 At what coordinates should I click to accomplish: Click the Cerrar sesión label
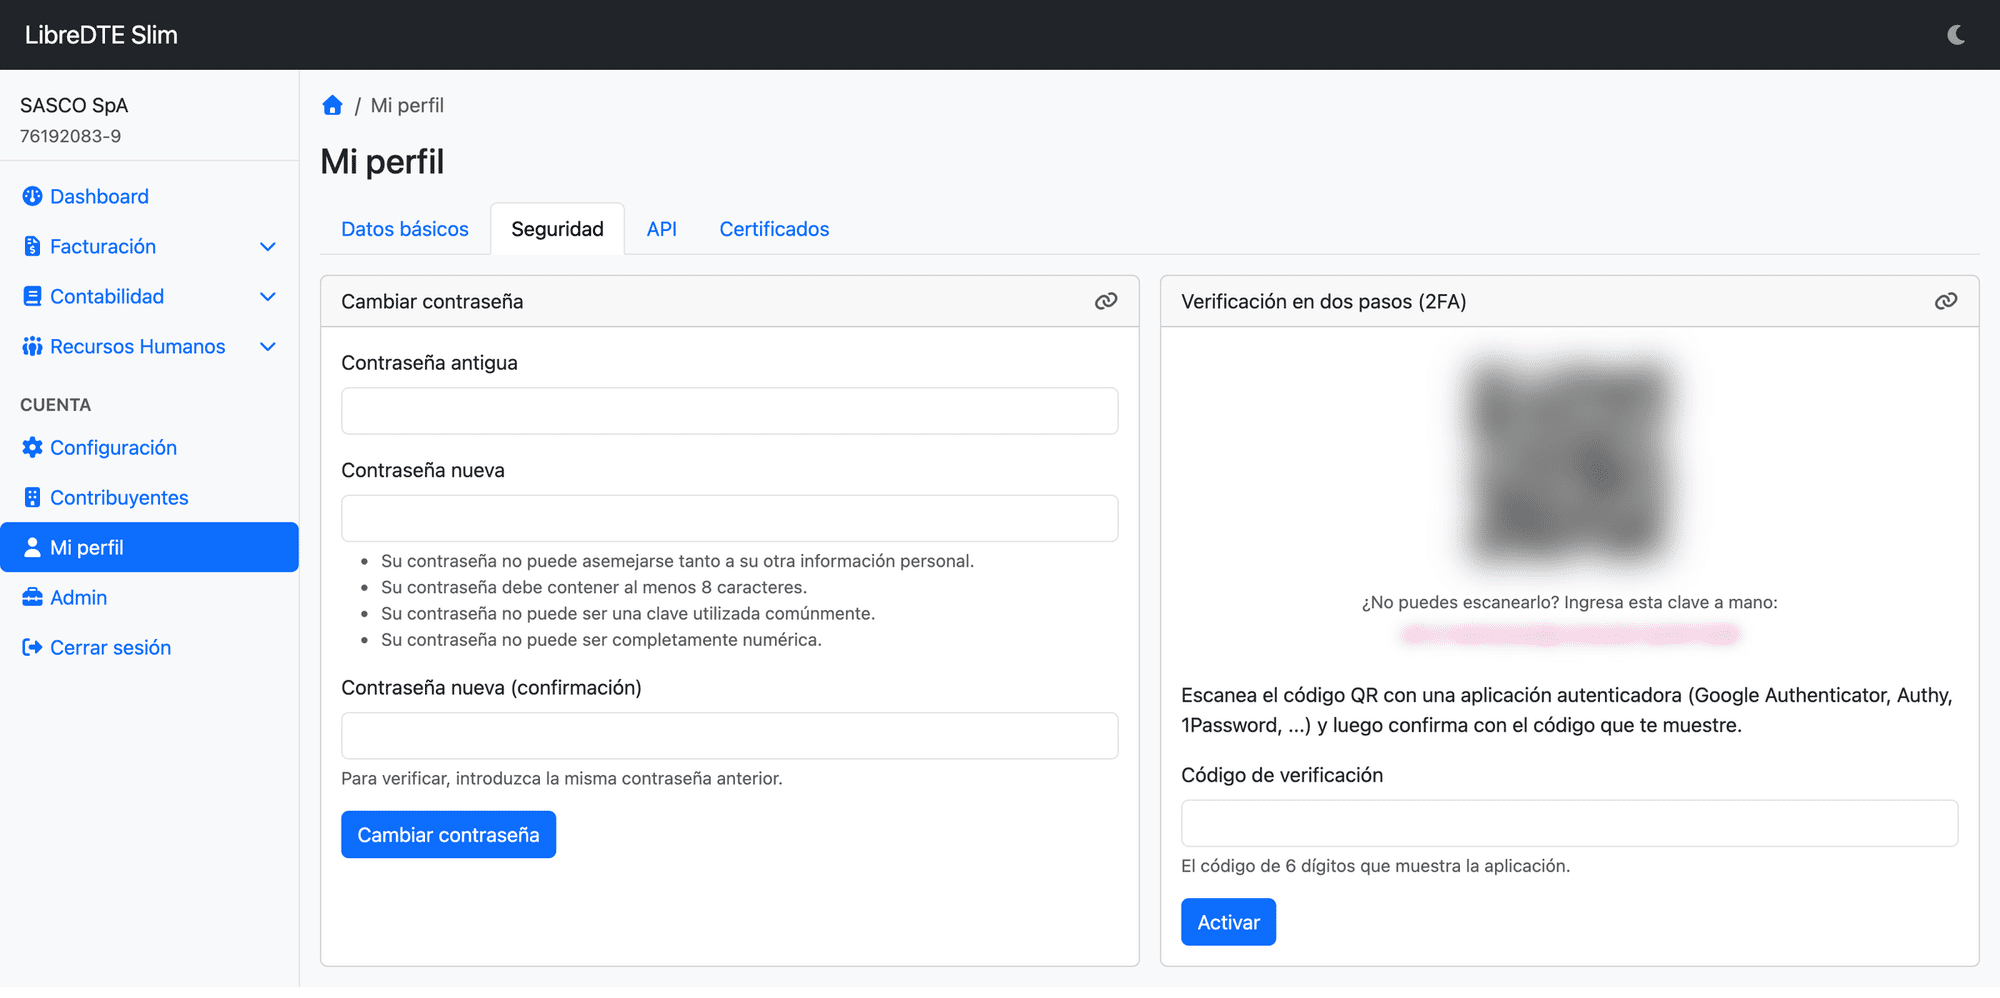point(110,647)
